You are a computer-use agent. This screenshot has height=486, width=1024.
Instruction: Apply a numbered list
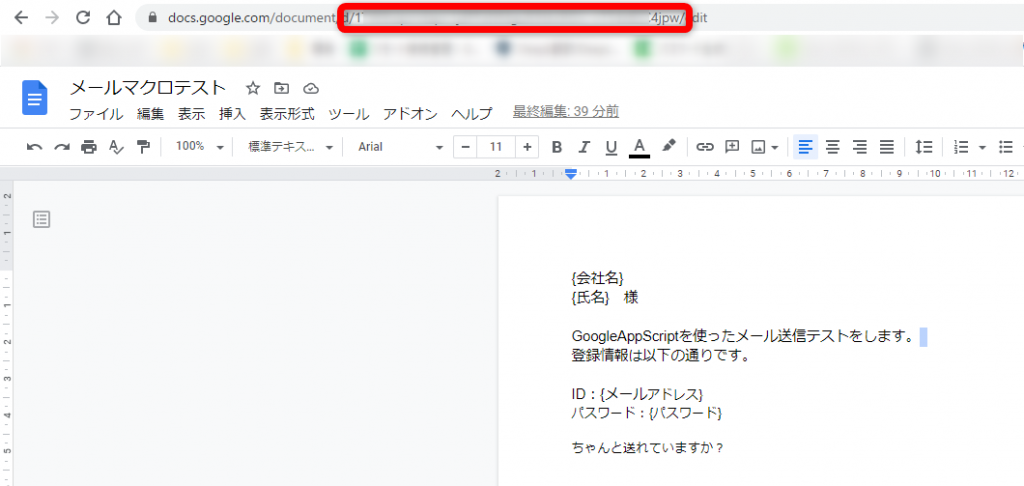(x=961, y=147)
